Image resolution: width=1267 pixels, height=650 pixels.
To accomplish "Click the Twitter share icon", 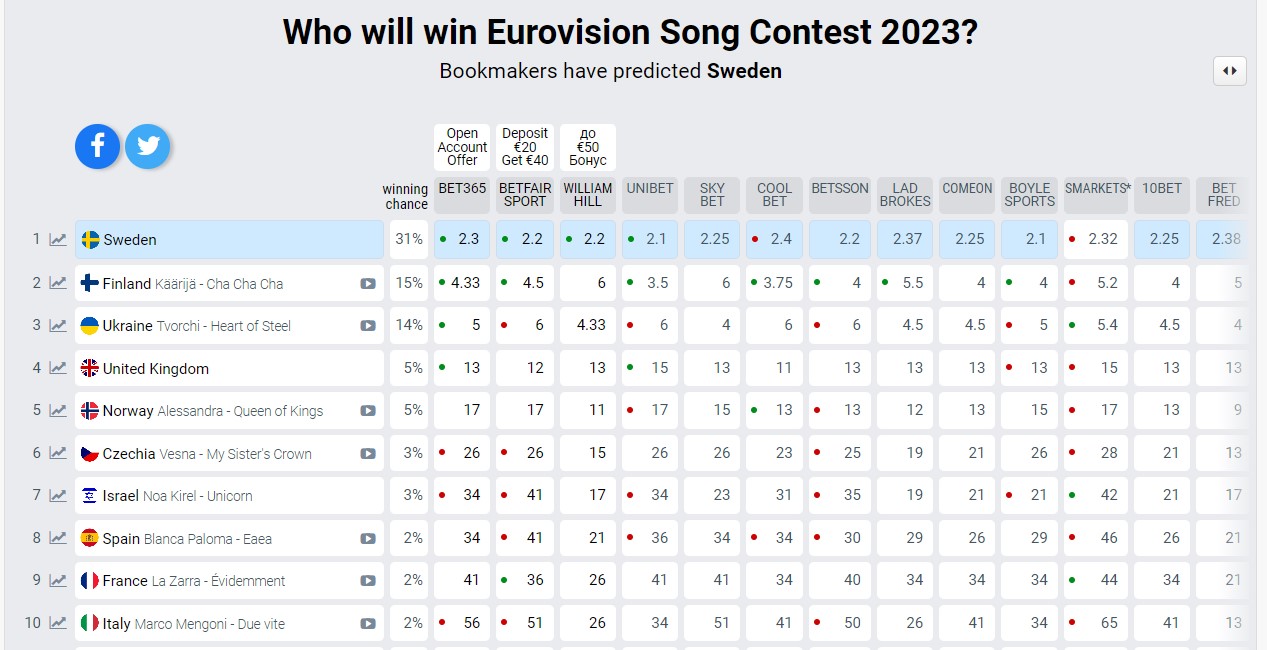I will (148, 147).
